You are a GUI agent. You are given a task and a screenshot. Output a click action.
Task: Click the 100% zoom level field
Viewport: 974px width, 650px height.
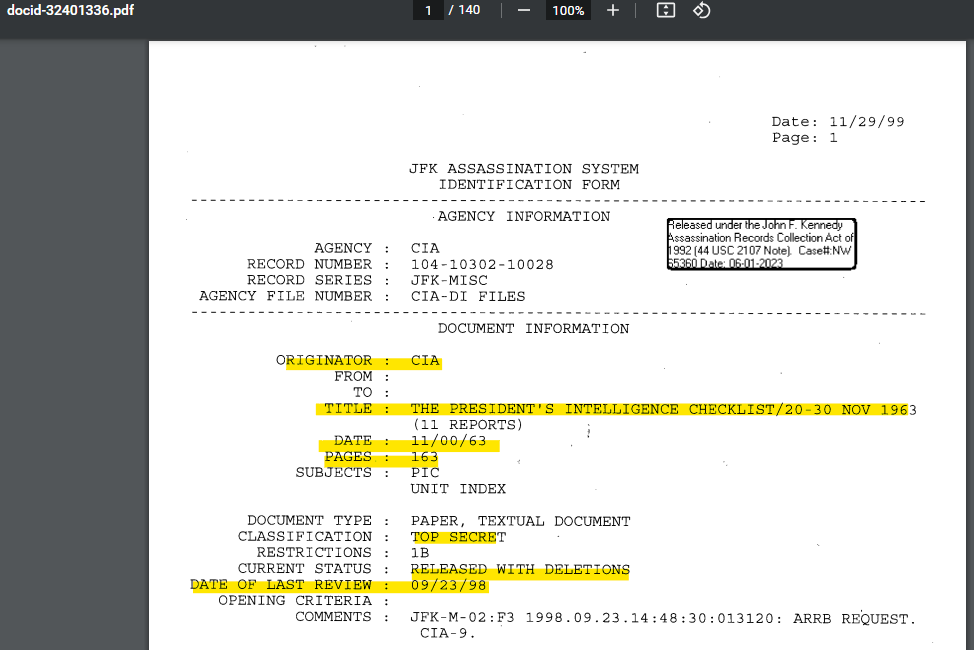(x=568, y=11)
